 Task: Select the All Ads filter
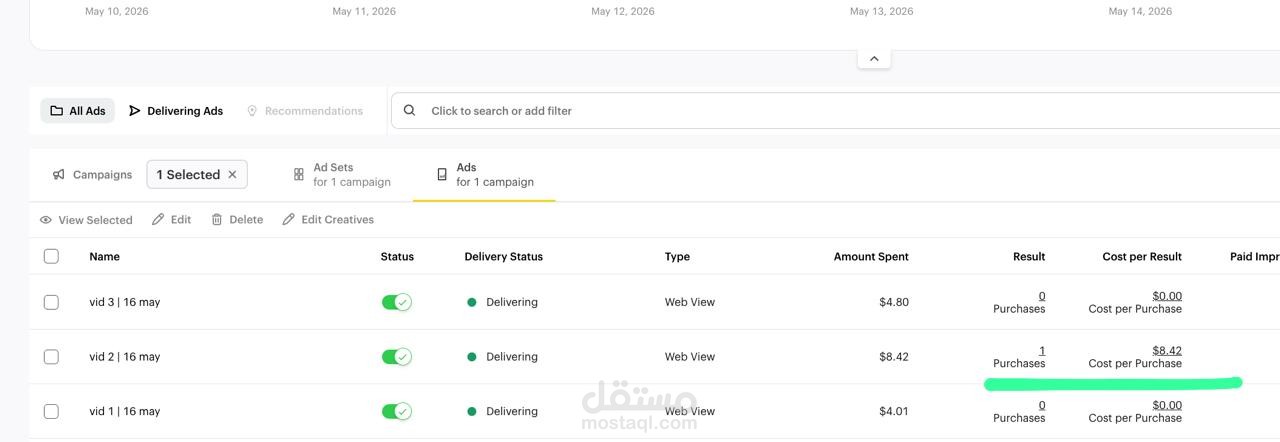coord(78,111)
